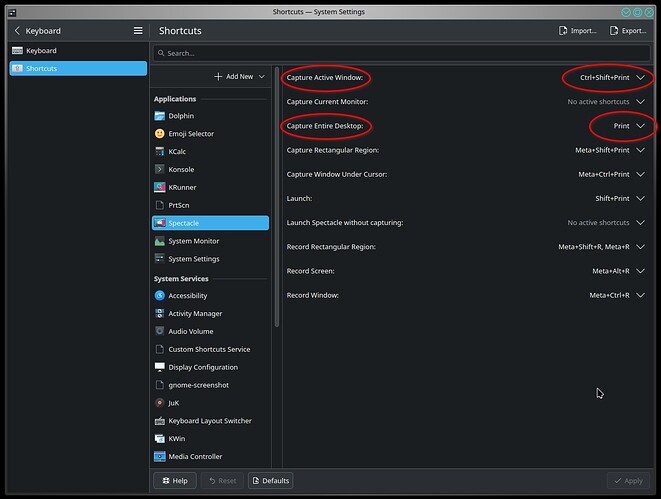Click the Meta+Shift+Print shortcut value

(x=602, y=150)
